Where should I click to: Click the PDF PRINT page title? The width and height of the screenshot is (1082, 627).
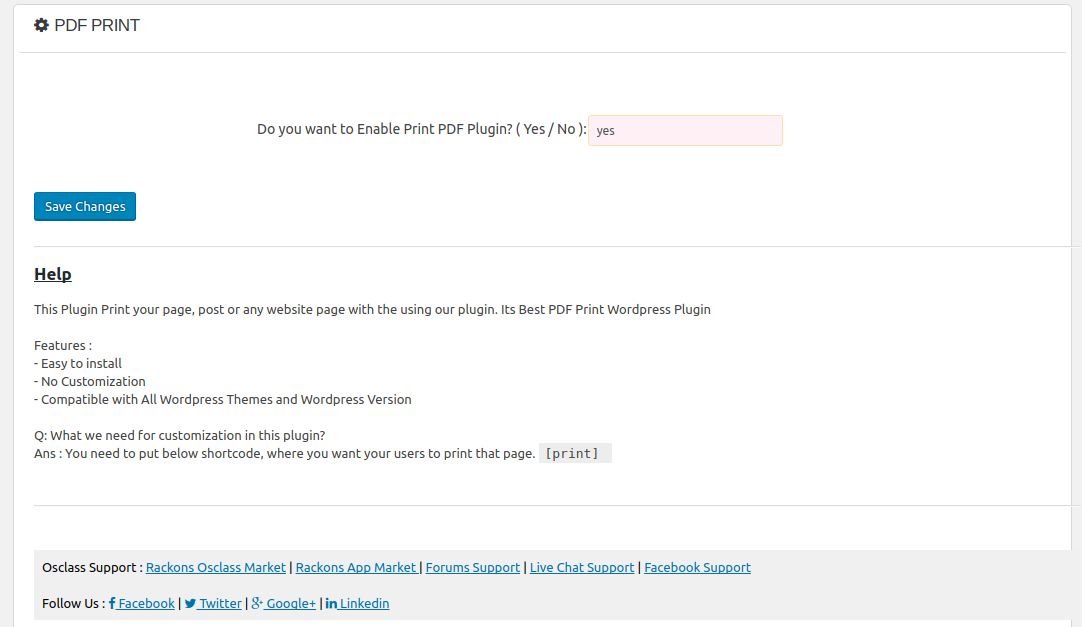[x=97, y=26]
